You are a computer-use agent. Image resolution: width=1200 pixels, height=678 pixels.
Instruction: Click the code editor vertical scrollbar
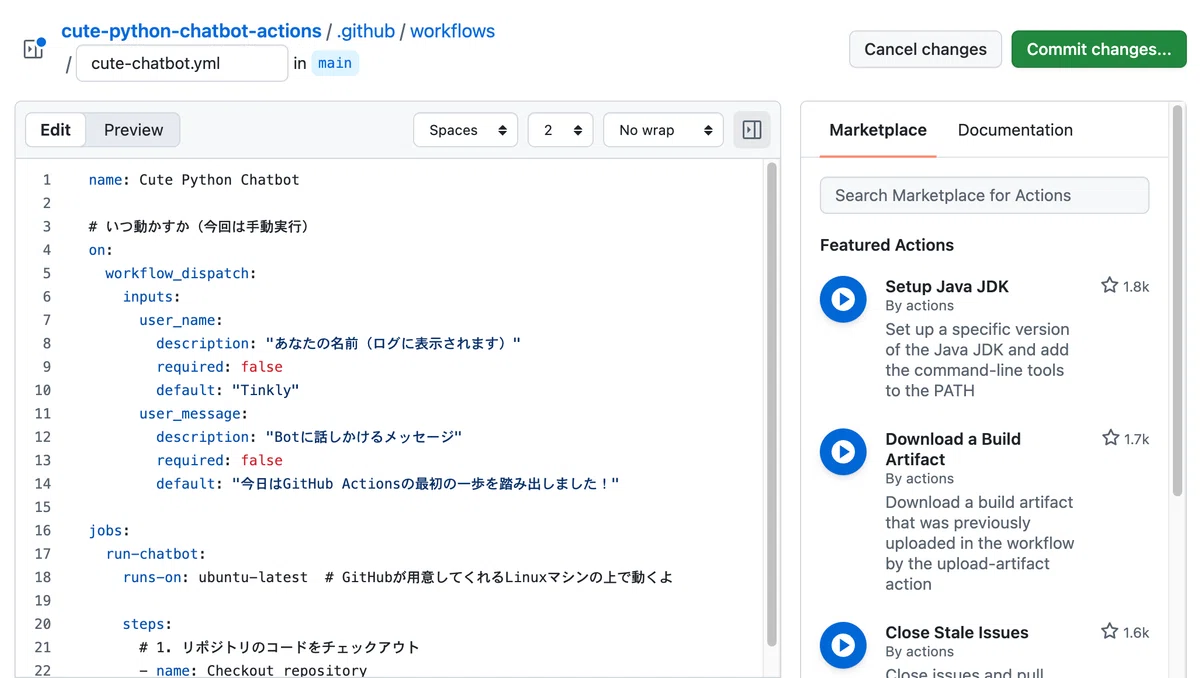[x=772, y=403]
